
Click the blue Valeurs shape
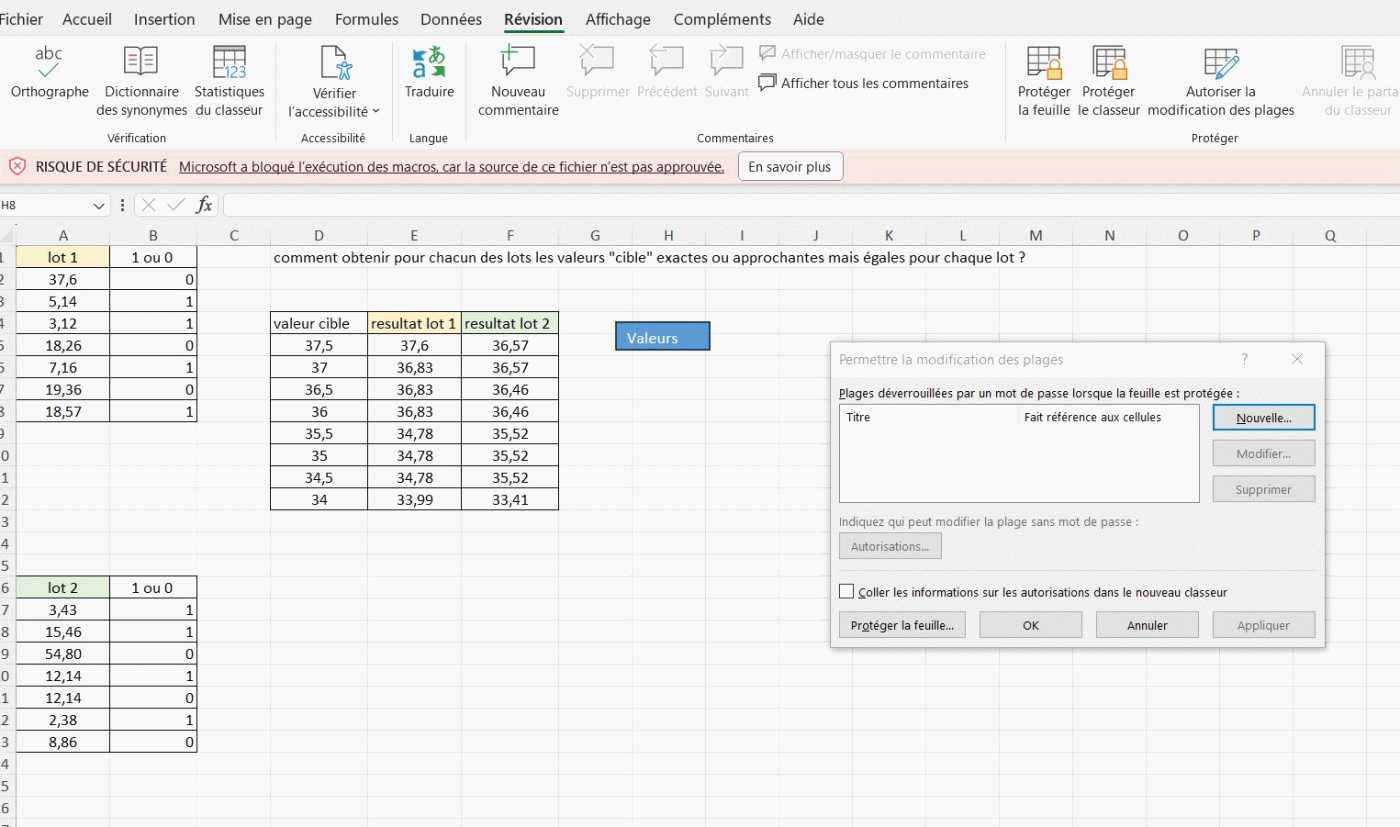tap(662, 337)
